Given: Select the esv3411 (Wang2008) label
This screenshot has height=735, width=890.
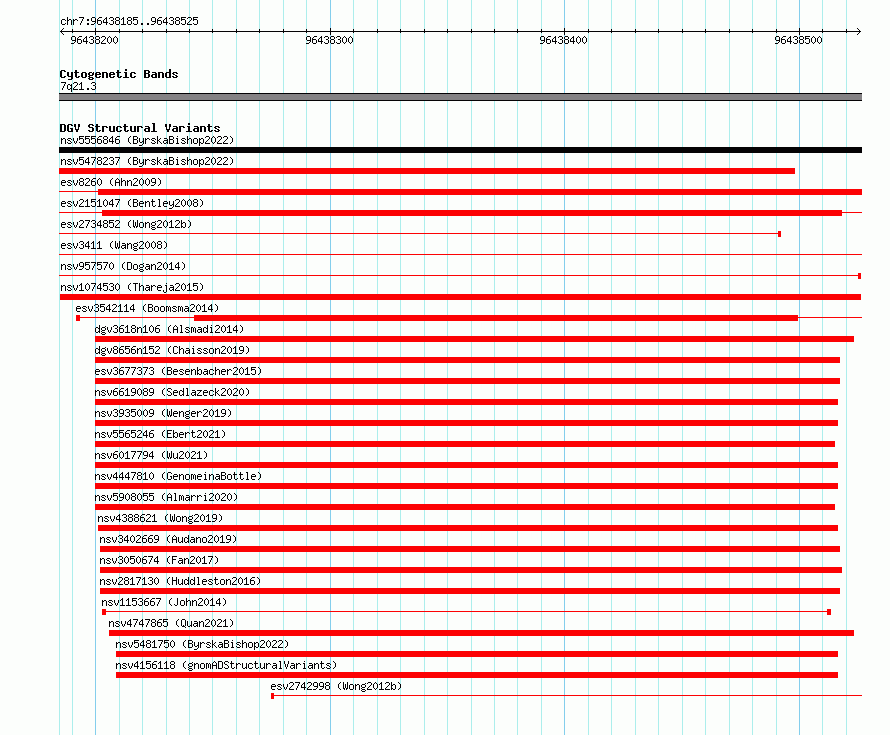Looking at the screenshot, I should (x=114, y=245).
